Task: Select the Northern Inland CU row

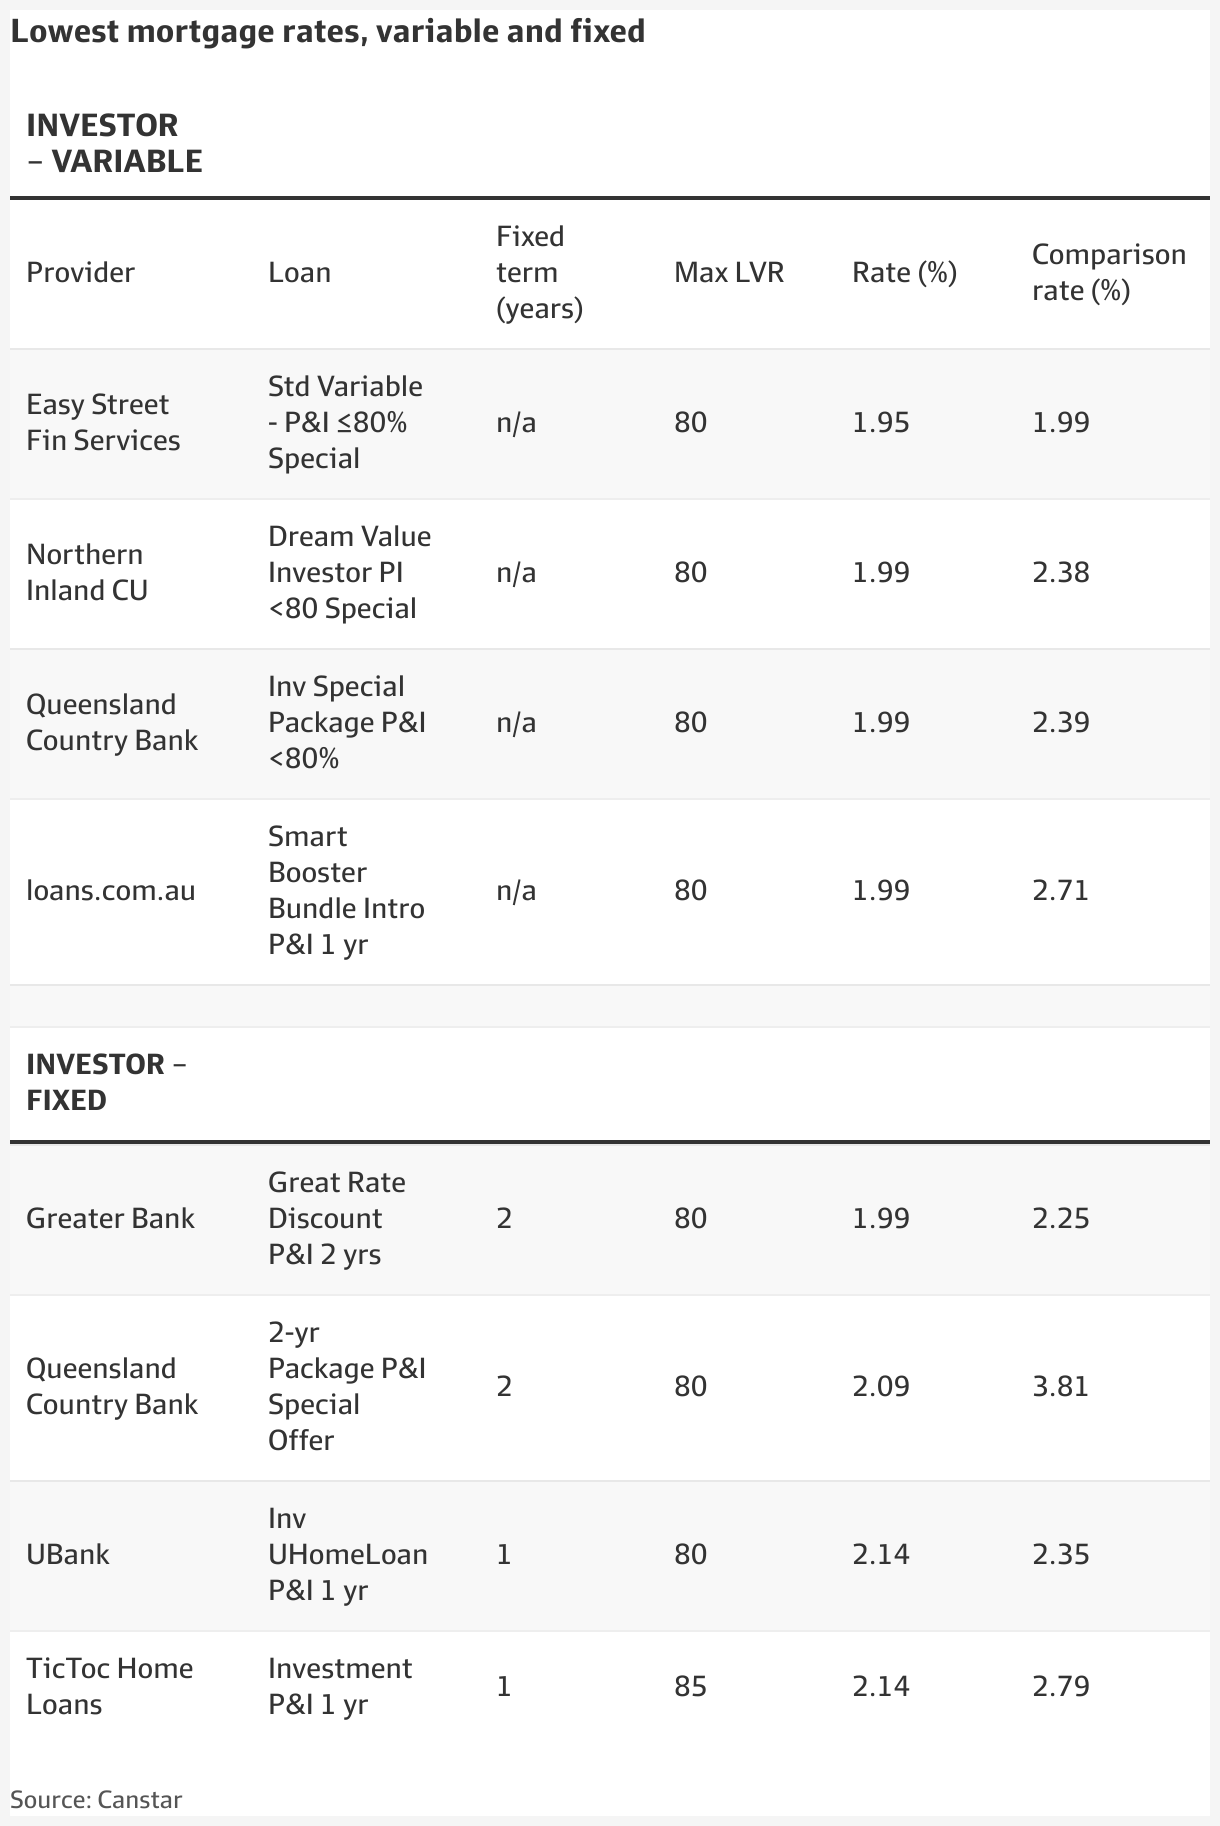Action: pos(610,573)
